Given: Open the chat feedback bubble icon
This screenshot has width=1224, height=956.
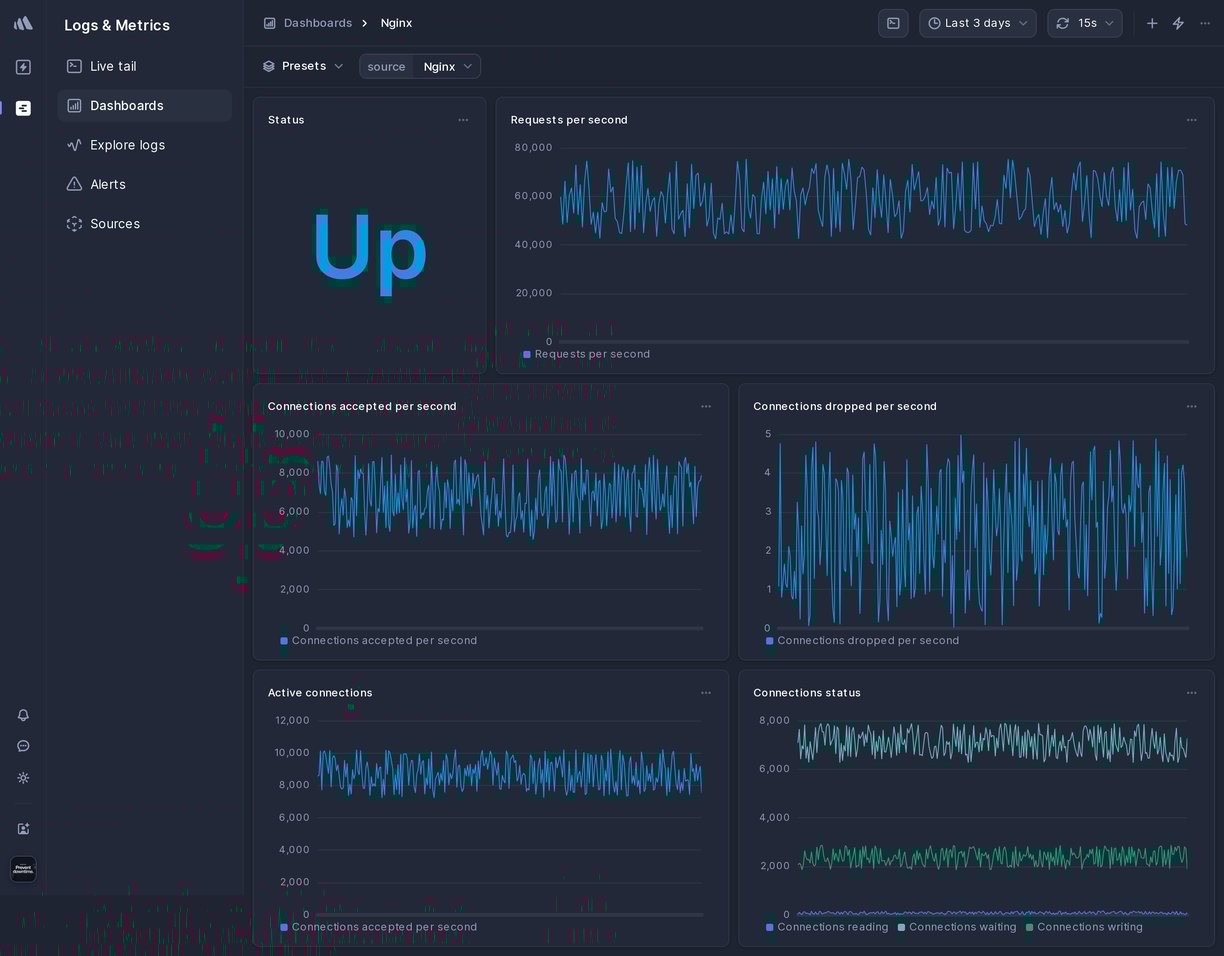Looking at the screenshot, I should 23,746.
